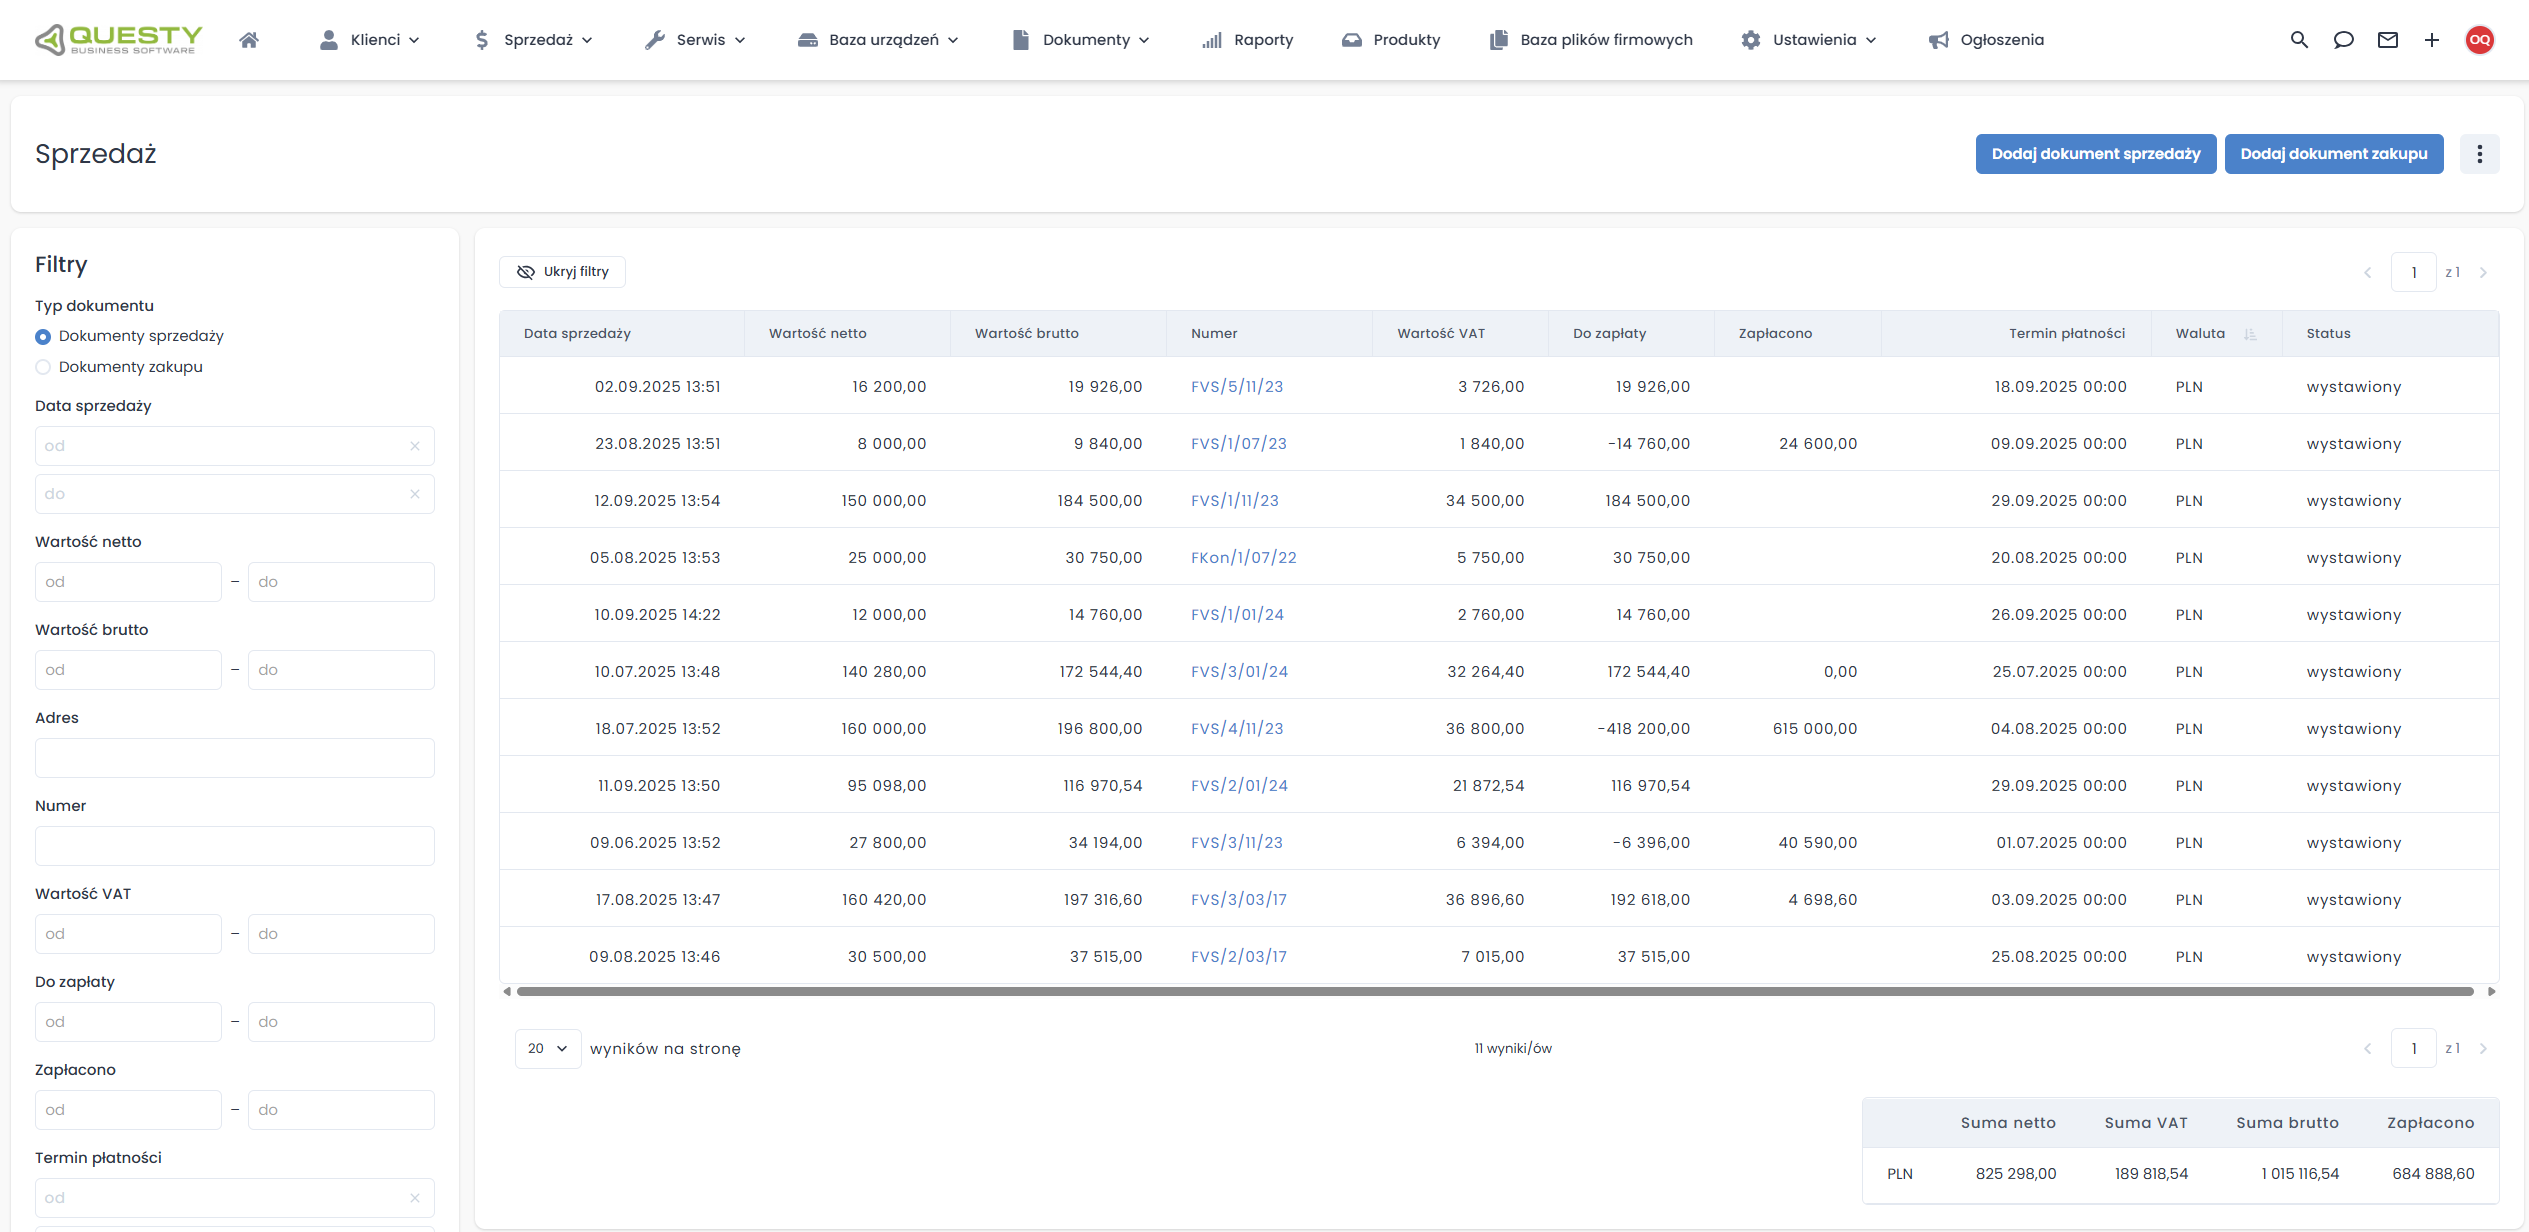Open the mail envelope icon
This screenshot has height=1232, width=2529.
(2388, 40)
